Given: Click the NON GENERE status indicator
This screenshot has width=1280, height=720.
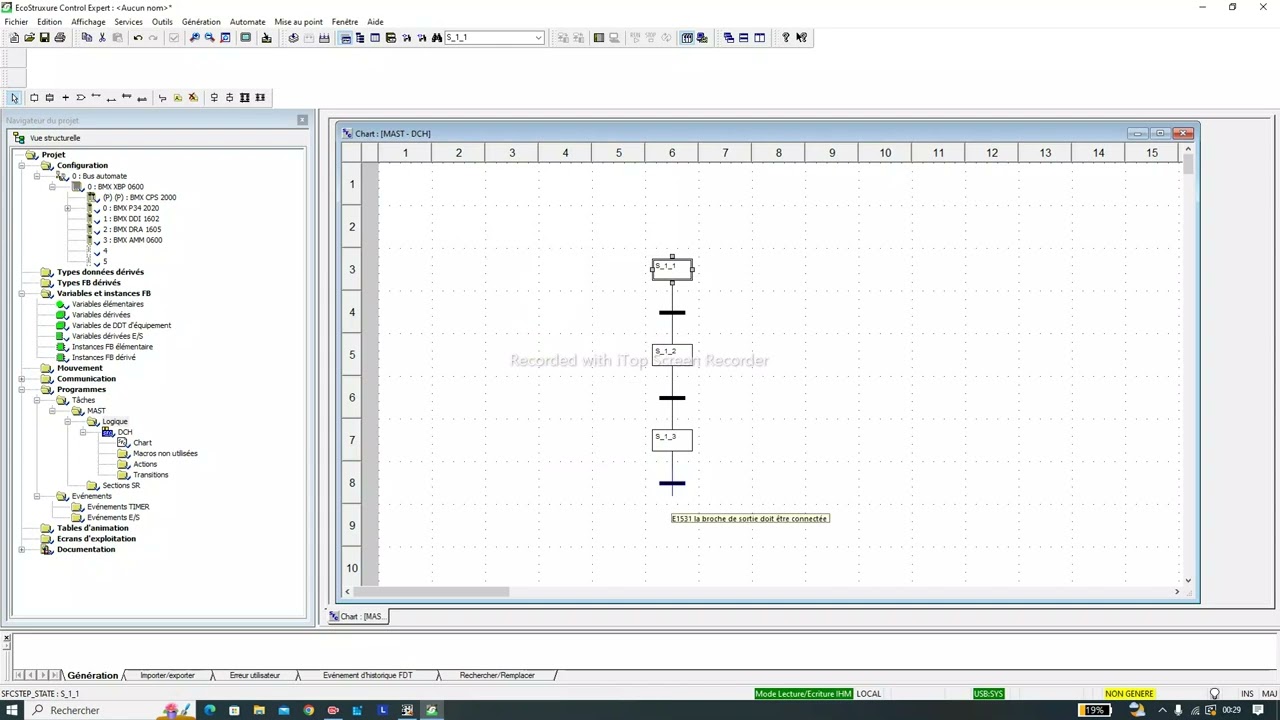Looking at the screenshot, I should (1129, 694).
